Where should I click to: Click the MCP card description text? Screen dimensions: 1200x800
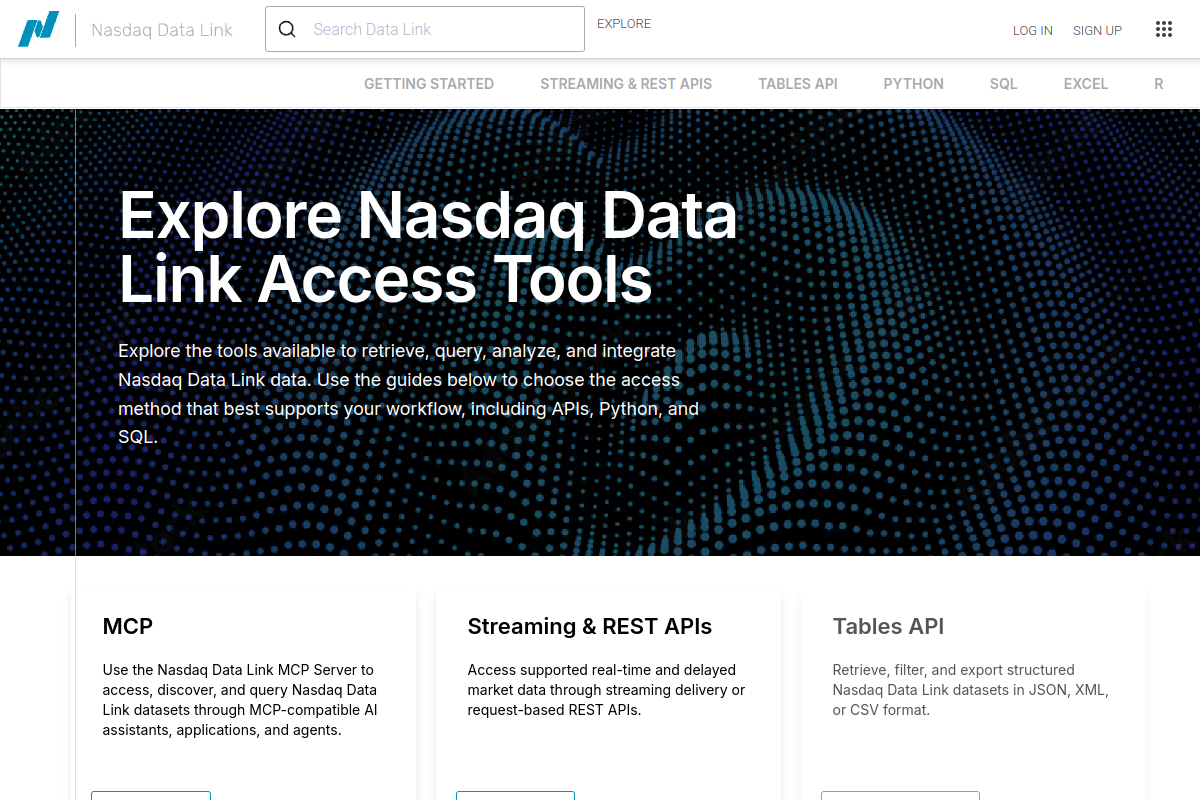240,700
